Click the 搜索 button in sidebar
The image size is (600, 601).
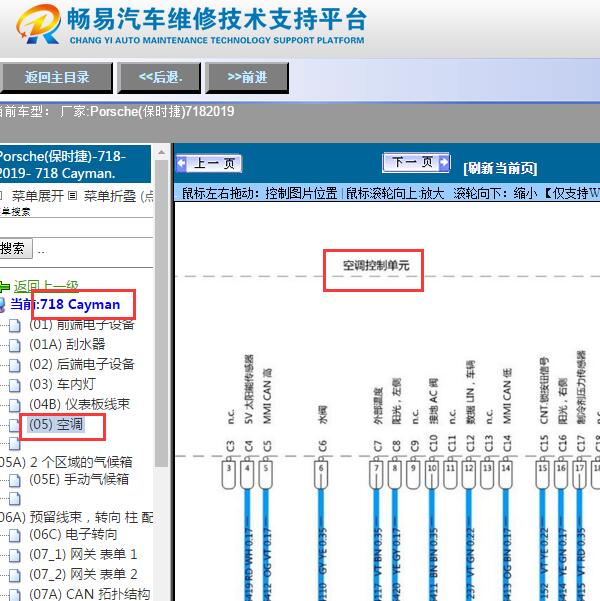(15, 249)
